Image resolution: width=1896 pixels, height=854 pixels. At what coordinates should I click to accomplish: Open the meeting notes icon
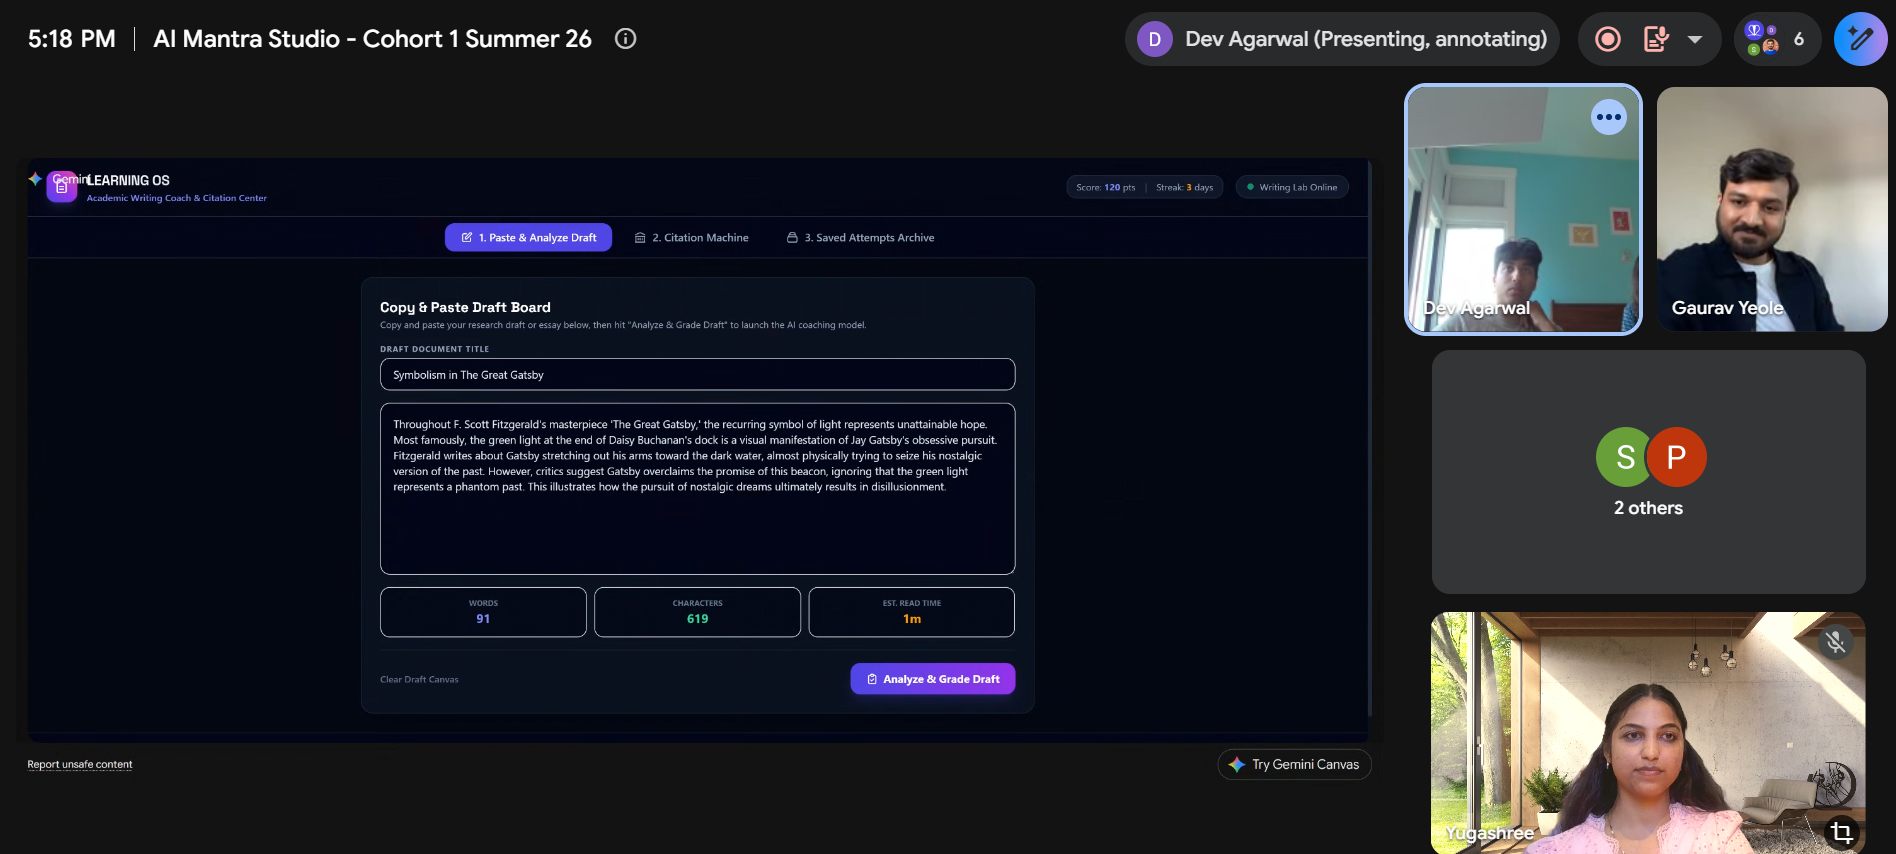tap(1657, 39)
